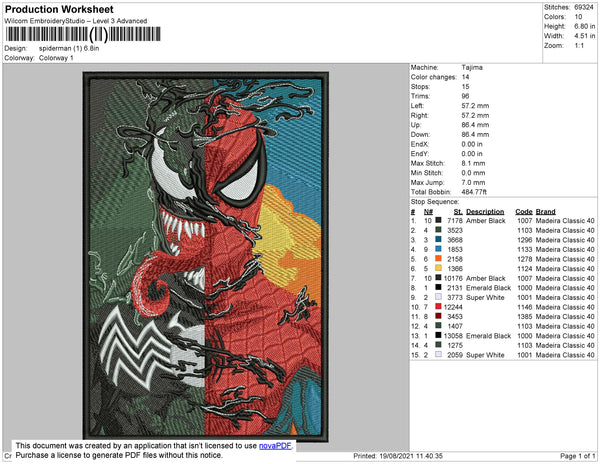Pick the red swatch for stop 10
The image size is (600, 464).
[x=438, y=306]
